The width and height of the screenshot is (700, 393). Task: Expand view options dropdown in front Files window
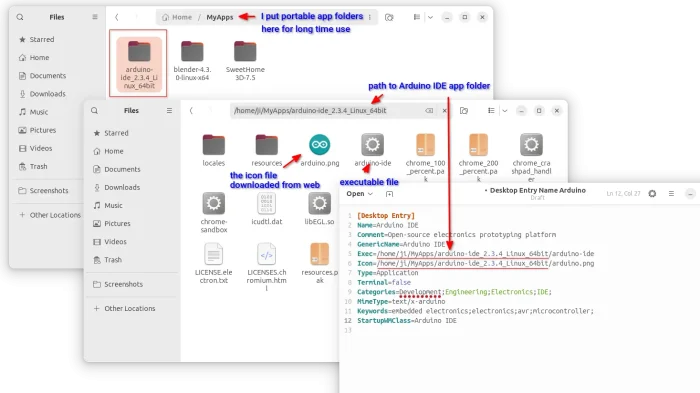pos(505,110)
